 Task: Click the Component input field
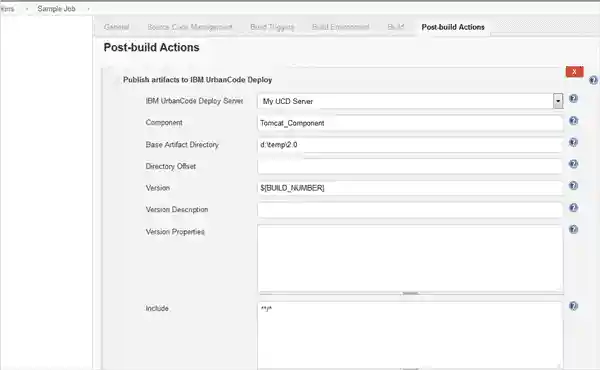(x=410, y=123)
